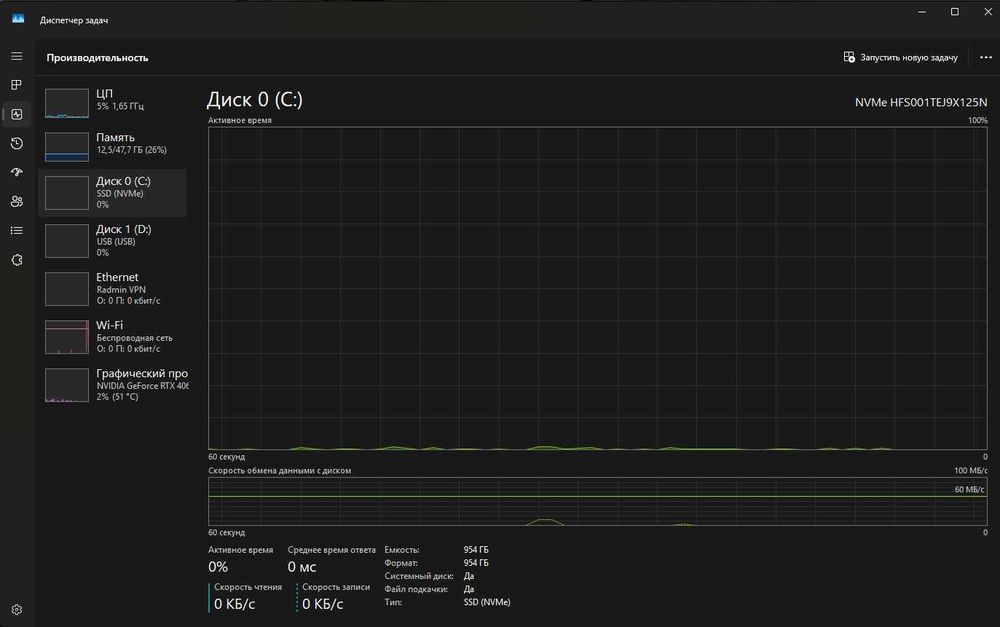Click the memory mini graph thumbnail
1000x627 pixels.
coord(67,147)
